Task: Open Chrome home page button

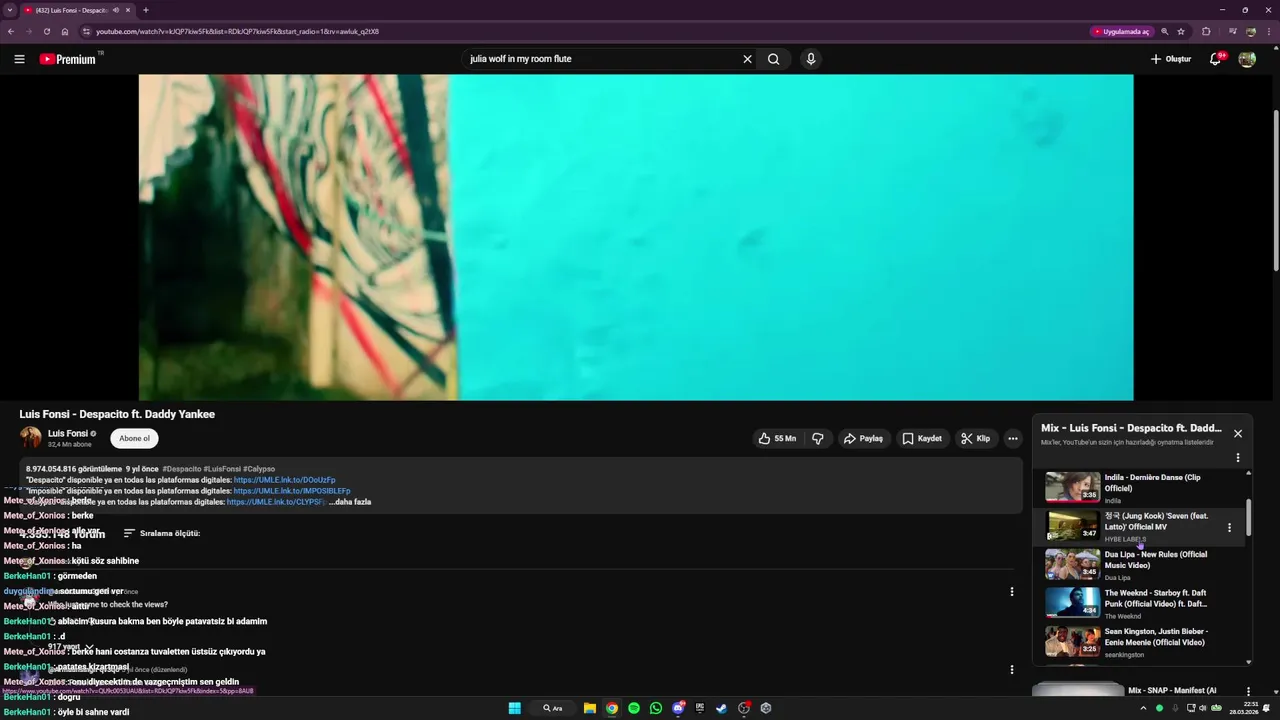Action: click(65, 31)
